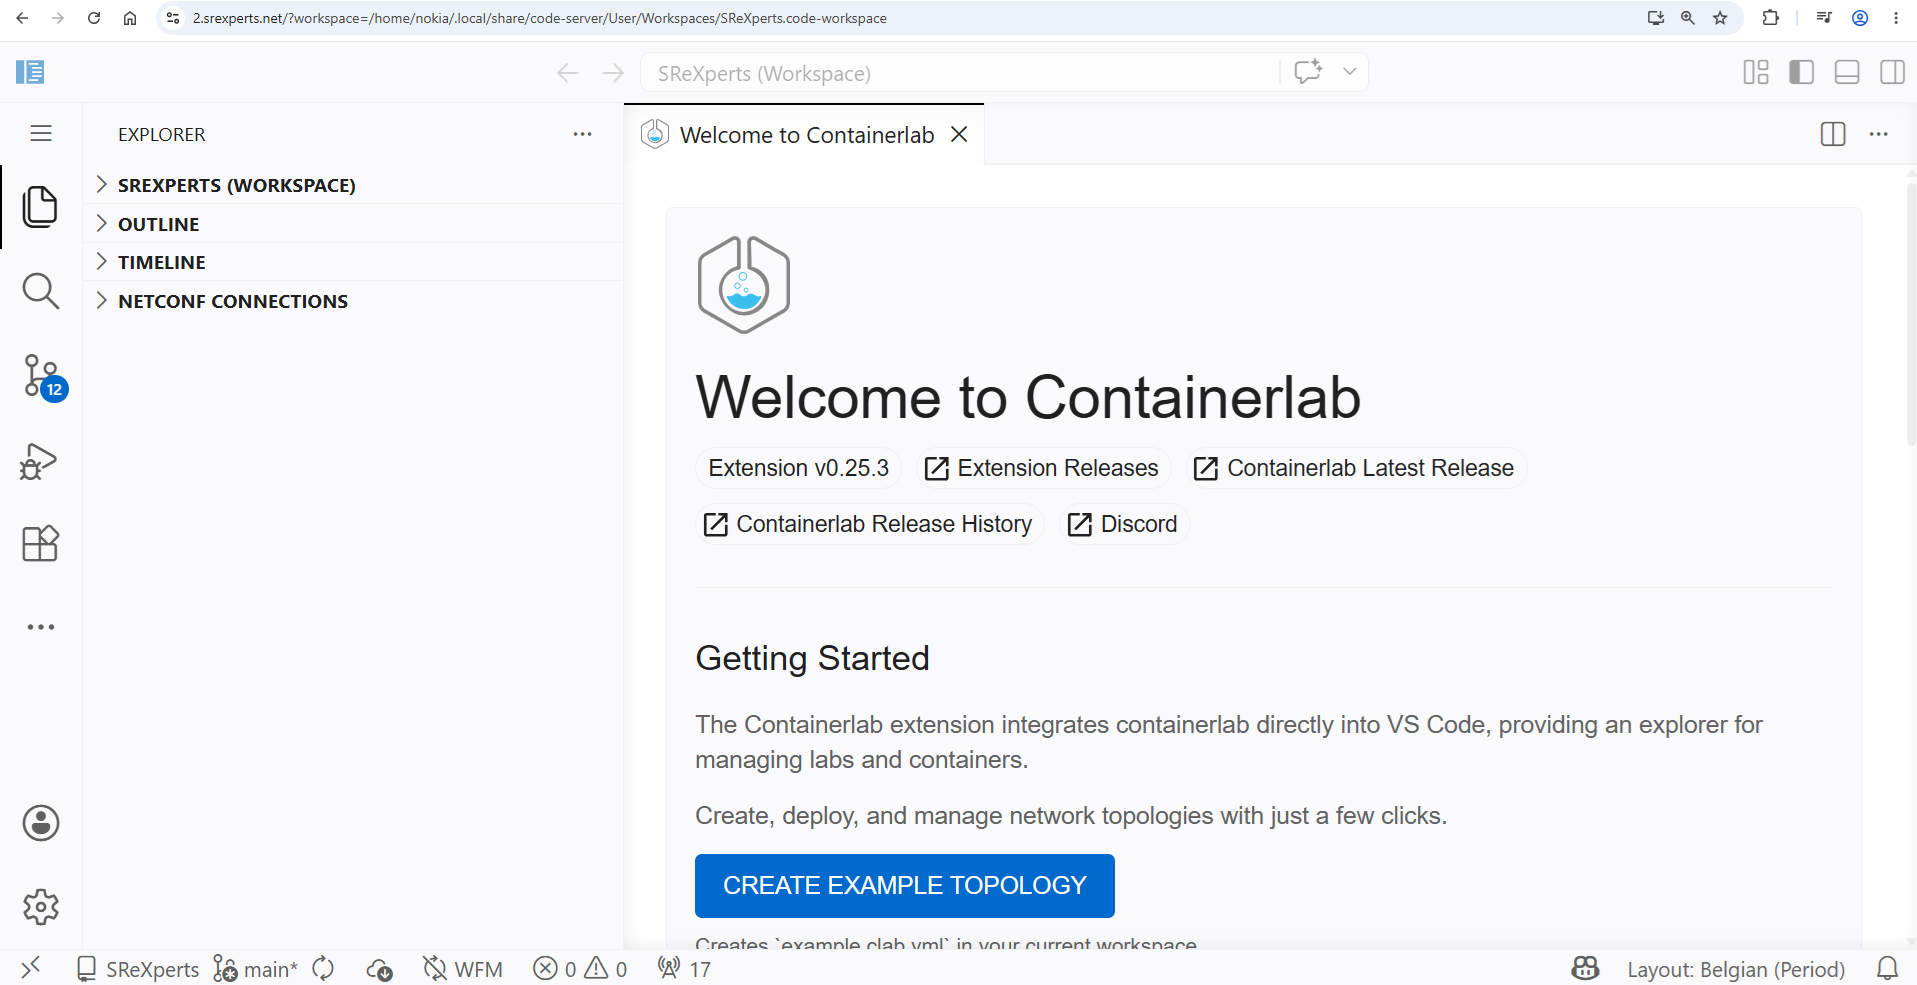
Task: Reload the page in the browser
Action: pyautogui.click(x=94, y=18)
